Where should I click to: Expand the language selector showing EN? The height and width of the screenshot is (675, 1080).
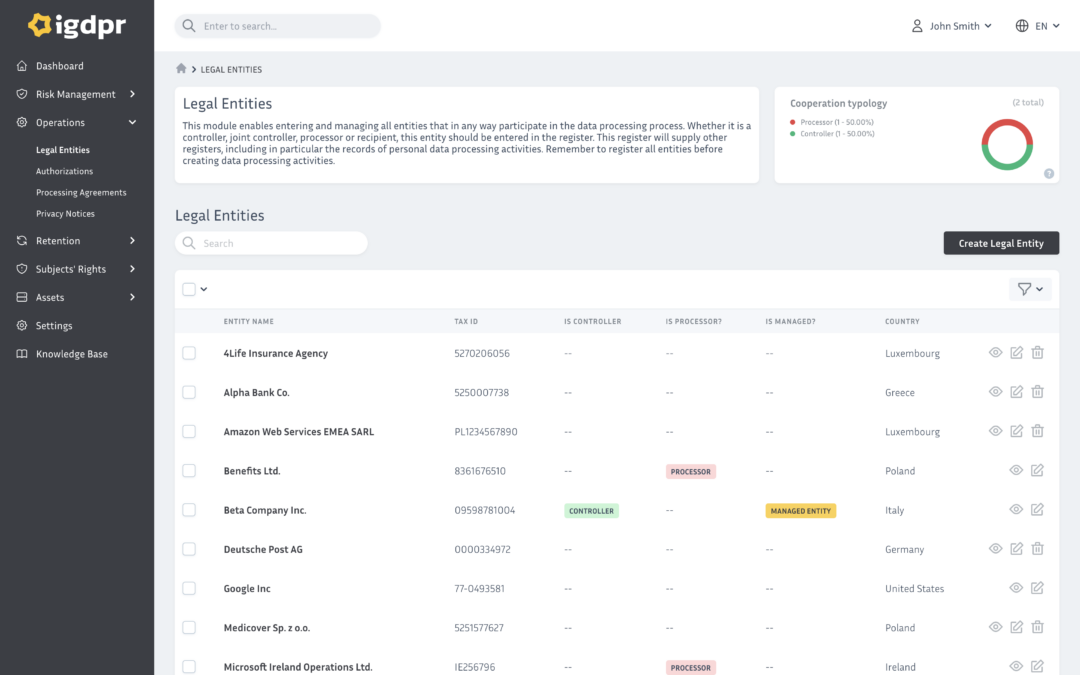tap(1036, 26)
